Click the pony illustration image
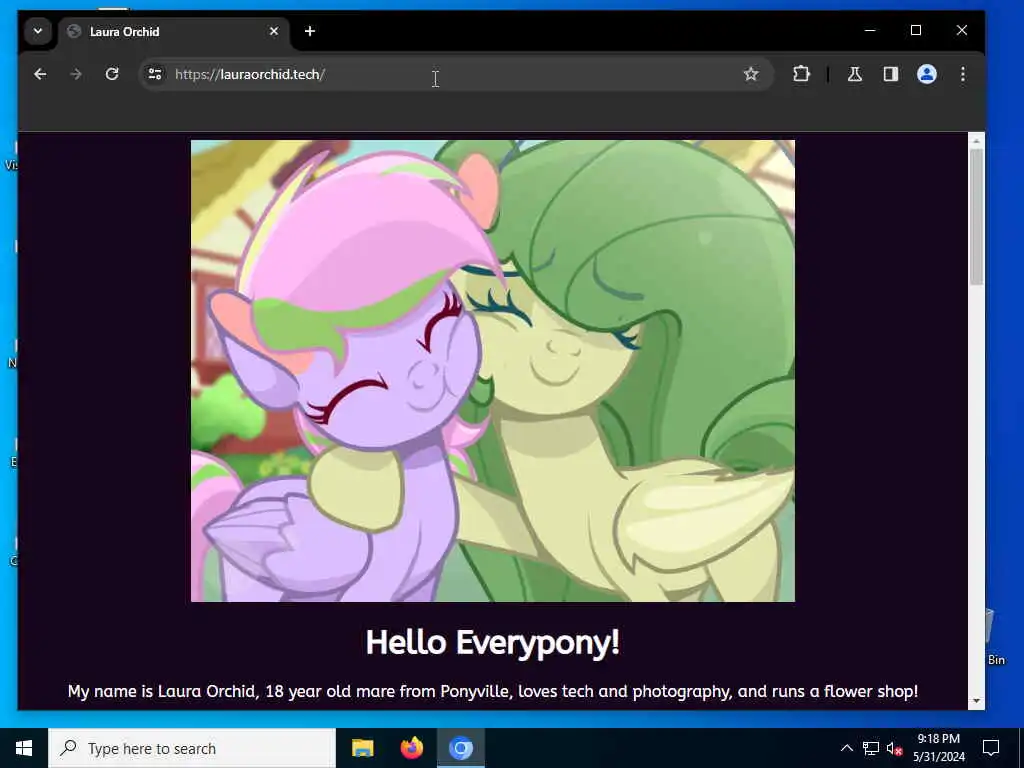 493,371
